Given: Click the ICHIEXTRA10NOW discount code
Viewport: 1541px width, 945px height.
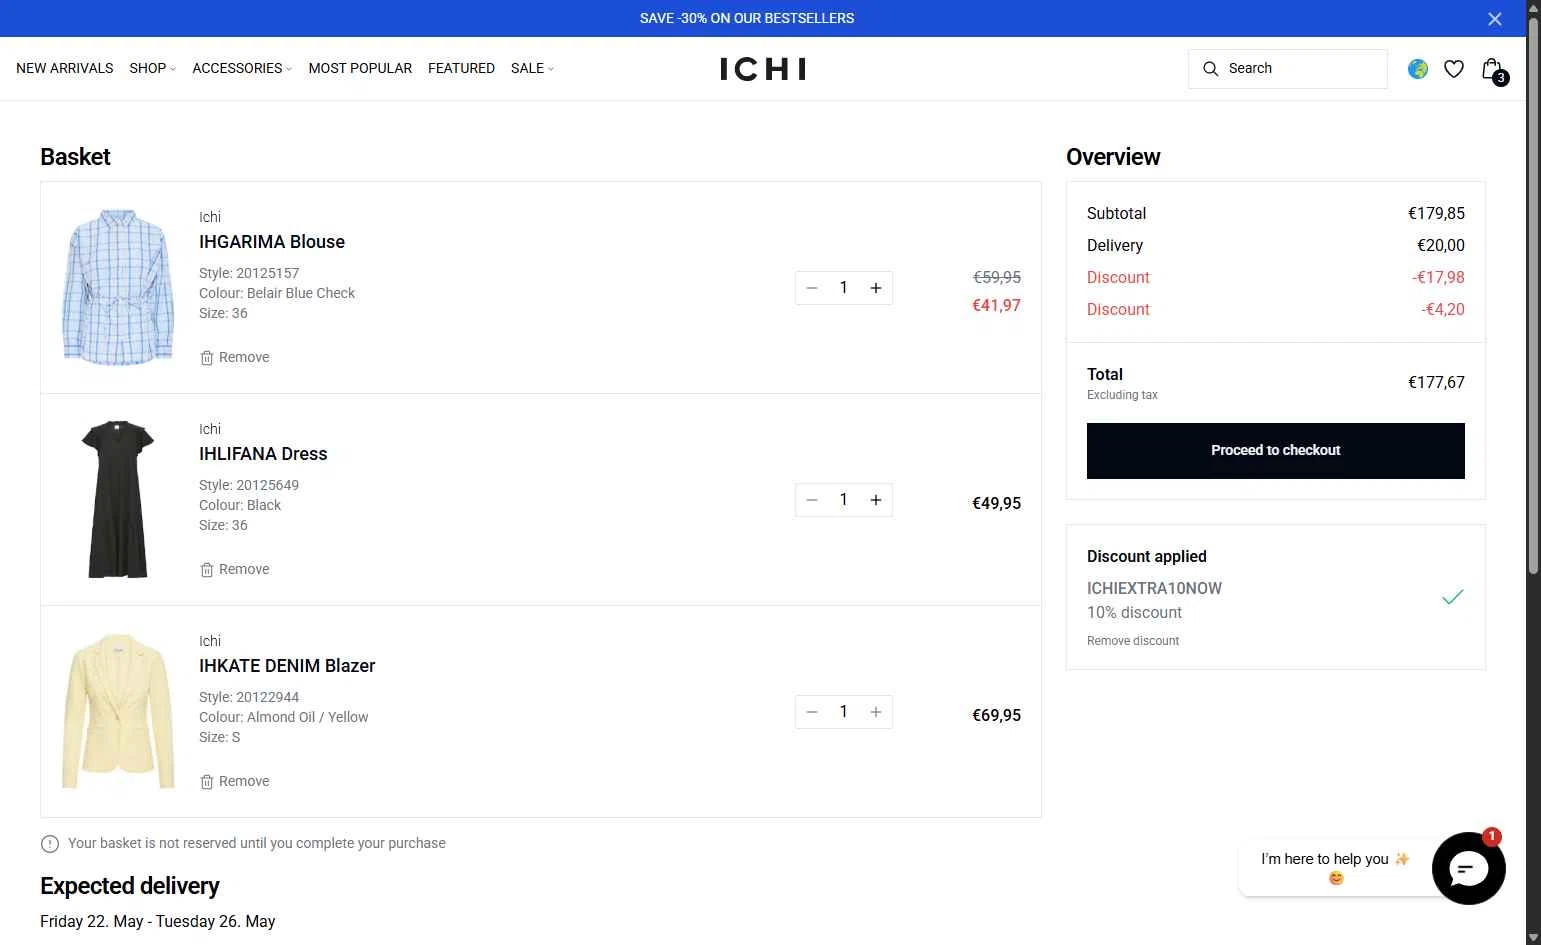Looking at the screenshot, I should (x=1154, y=588).
